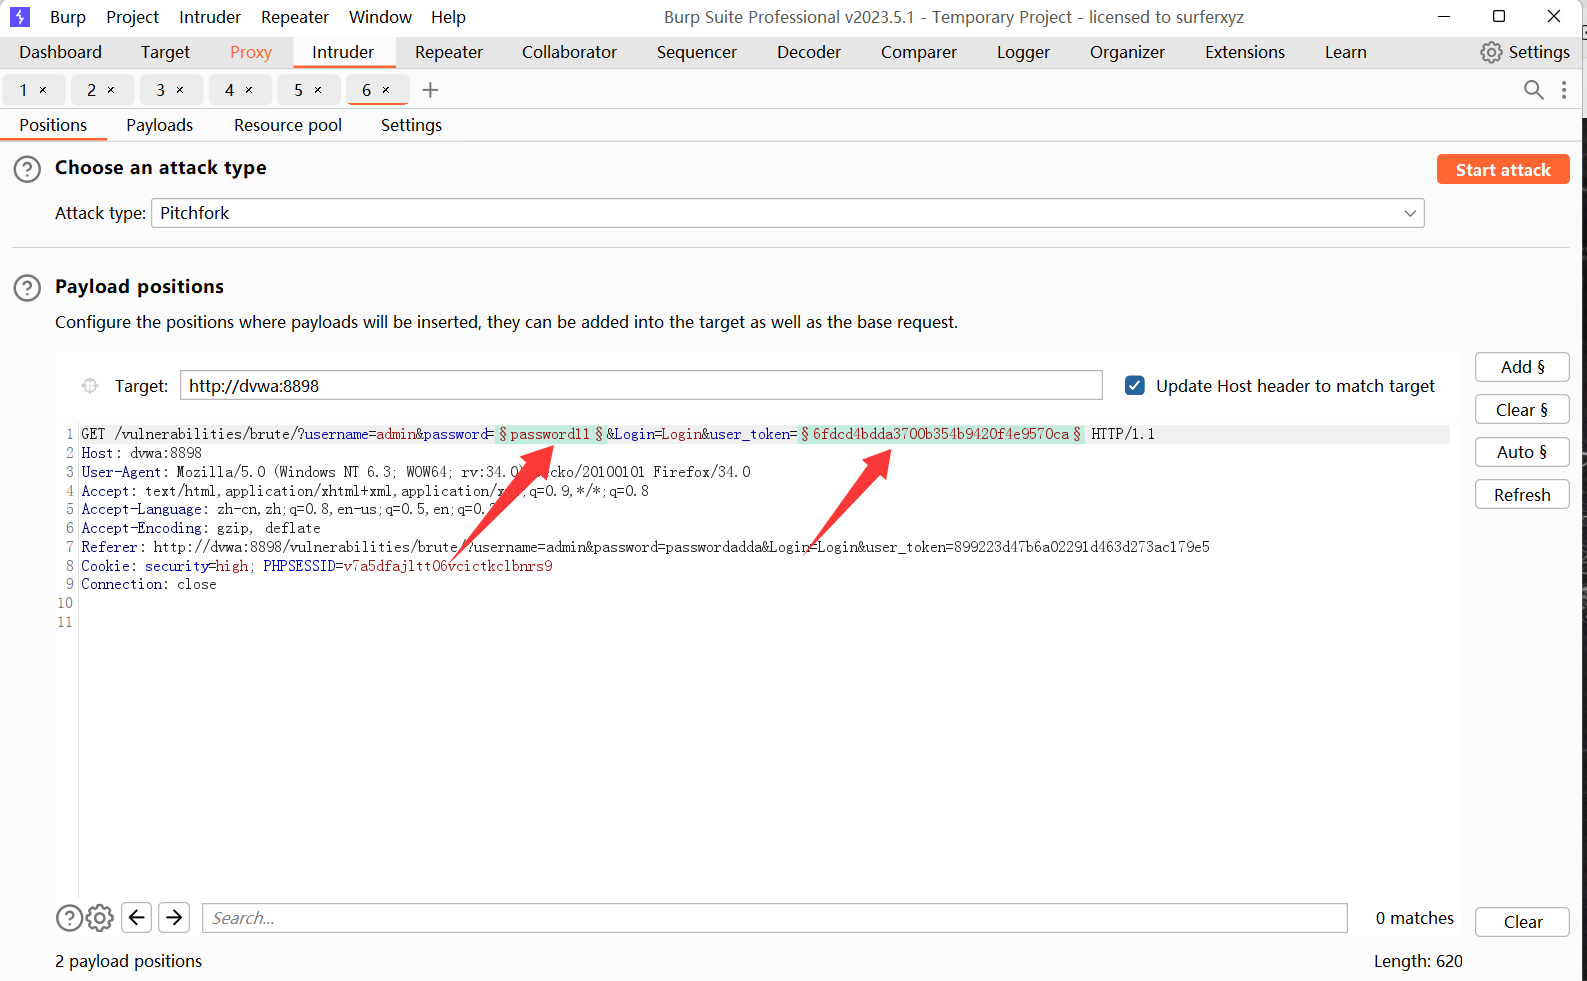Click into the Target URL field
This screenshot has width=1587, height=981.
click(641, 386)
